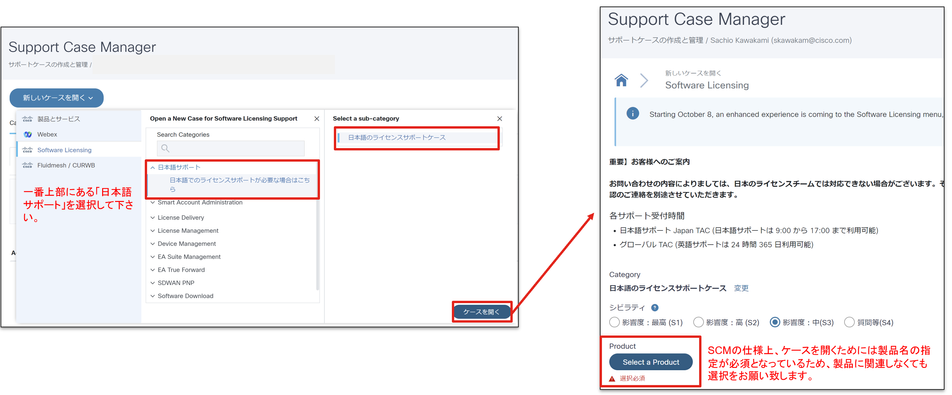Click the 選択必須 warning triangle icon
Screen dimensions: 952x395
pyautogui.click(x=613, y=379)
